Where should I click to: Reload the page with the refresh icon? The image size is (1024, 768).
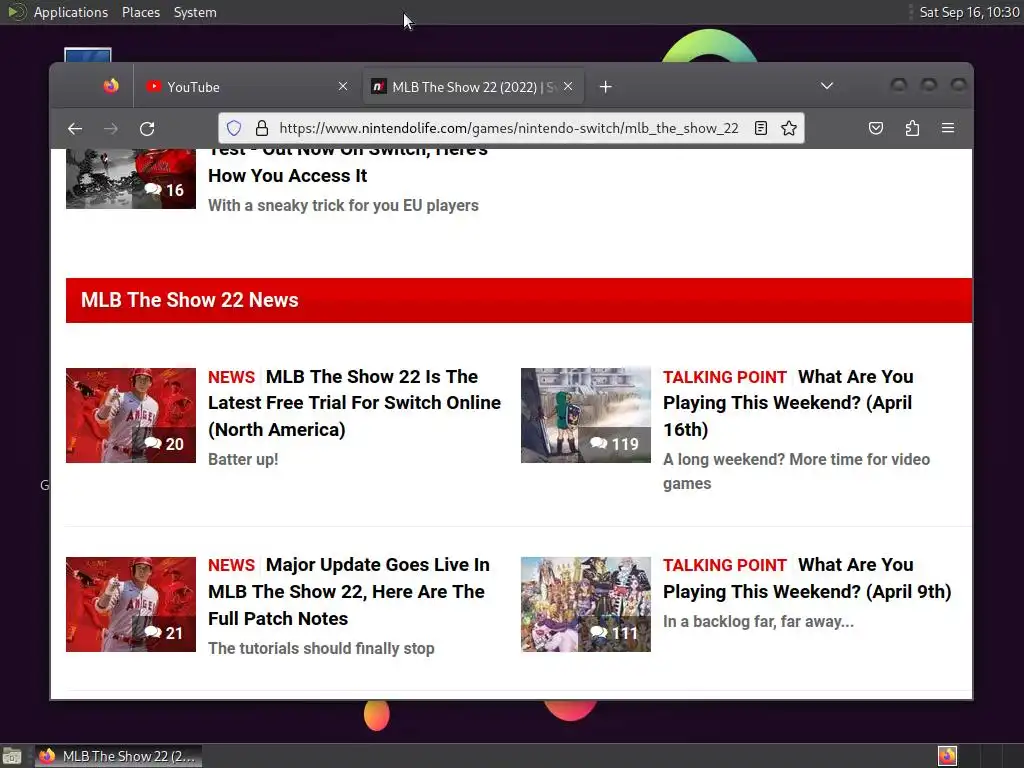coord(147,129)
